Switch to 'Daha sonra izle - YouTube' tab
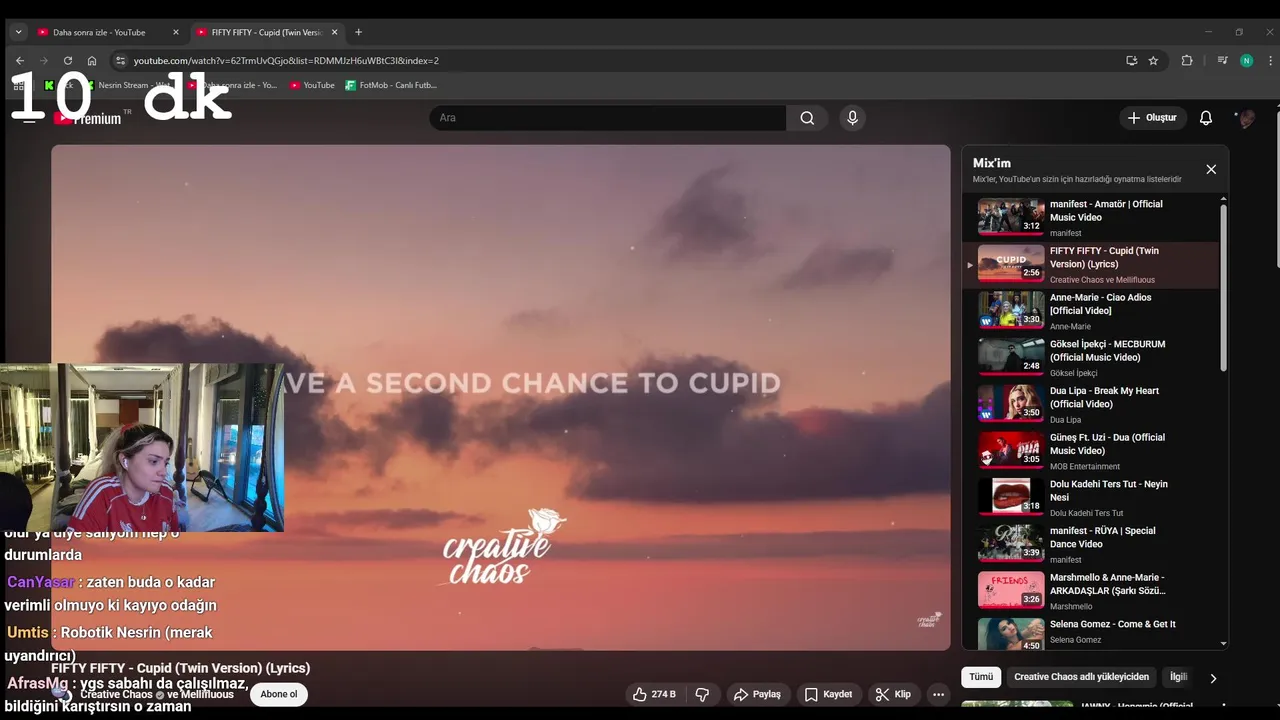Image resolution: width=1280 pixels, height=720 pixels. click(108, 32)
